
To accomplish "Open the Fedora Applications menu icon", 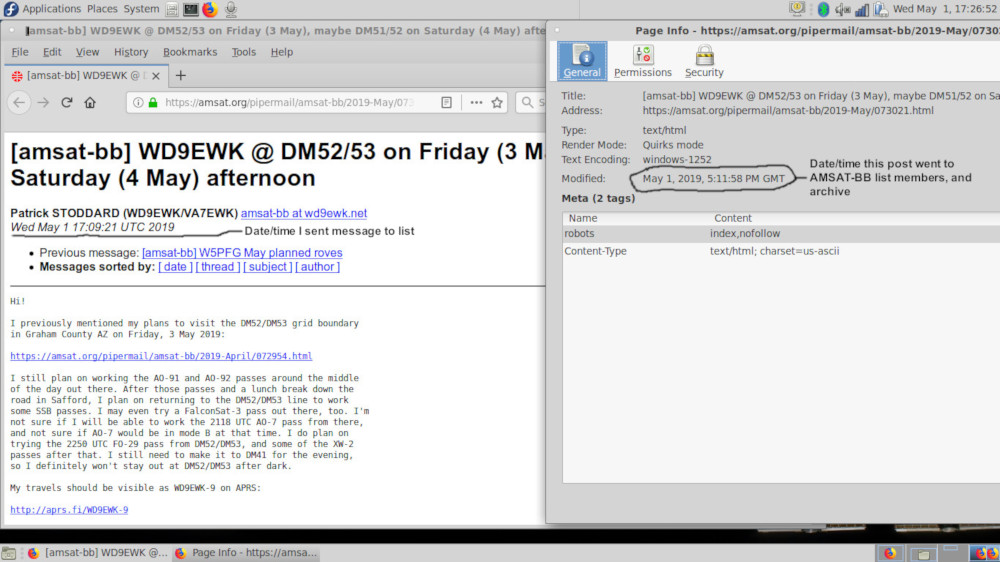I will [x=11, y=9].
